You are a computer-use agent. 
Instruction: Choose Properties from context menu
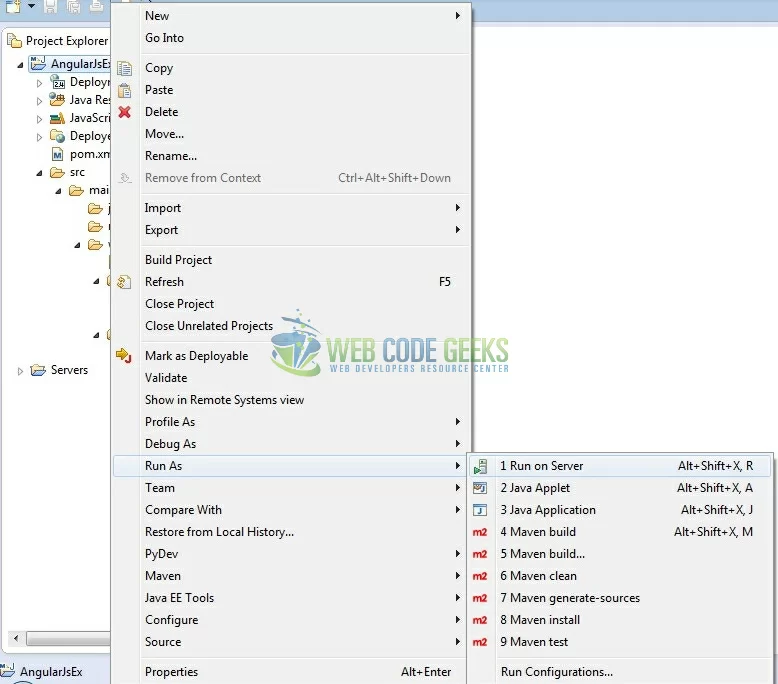click(292, 672)
